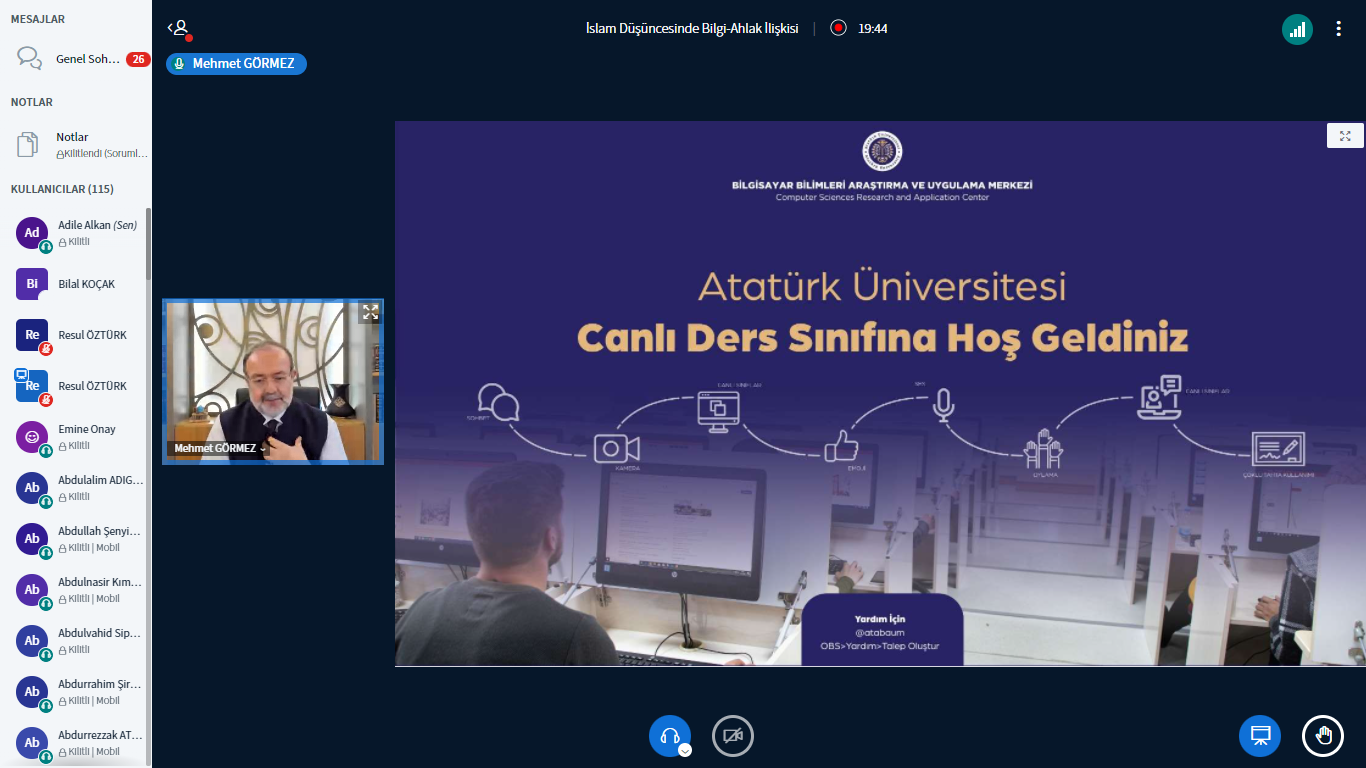Open audio device dropdown arrow on headphone button
1366x768 pixels.
685,750
